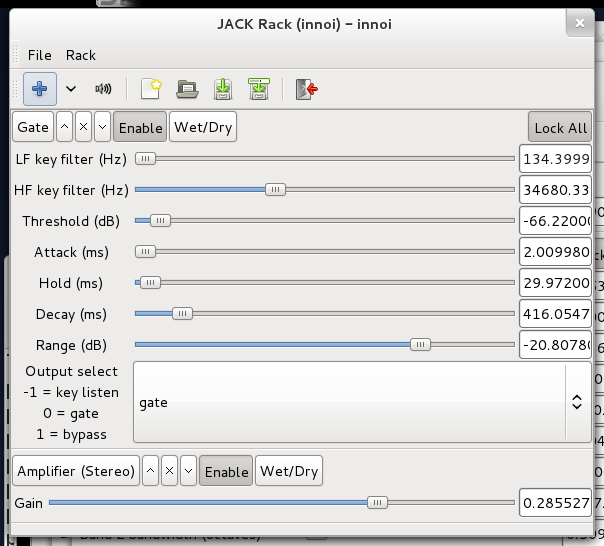Create a new rack with the New icon
The image size is (604, 546).
coord(151,89)
